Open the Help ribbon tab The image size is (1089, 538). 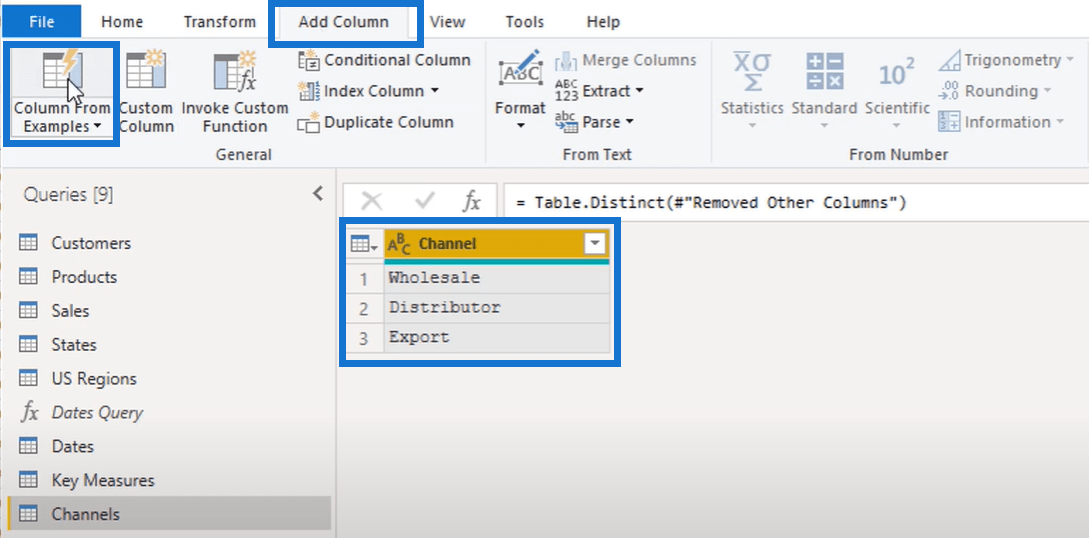pyautogui.click(x=603, y=22)
